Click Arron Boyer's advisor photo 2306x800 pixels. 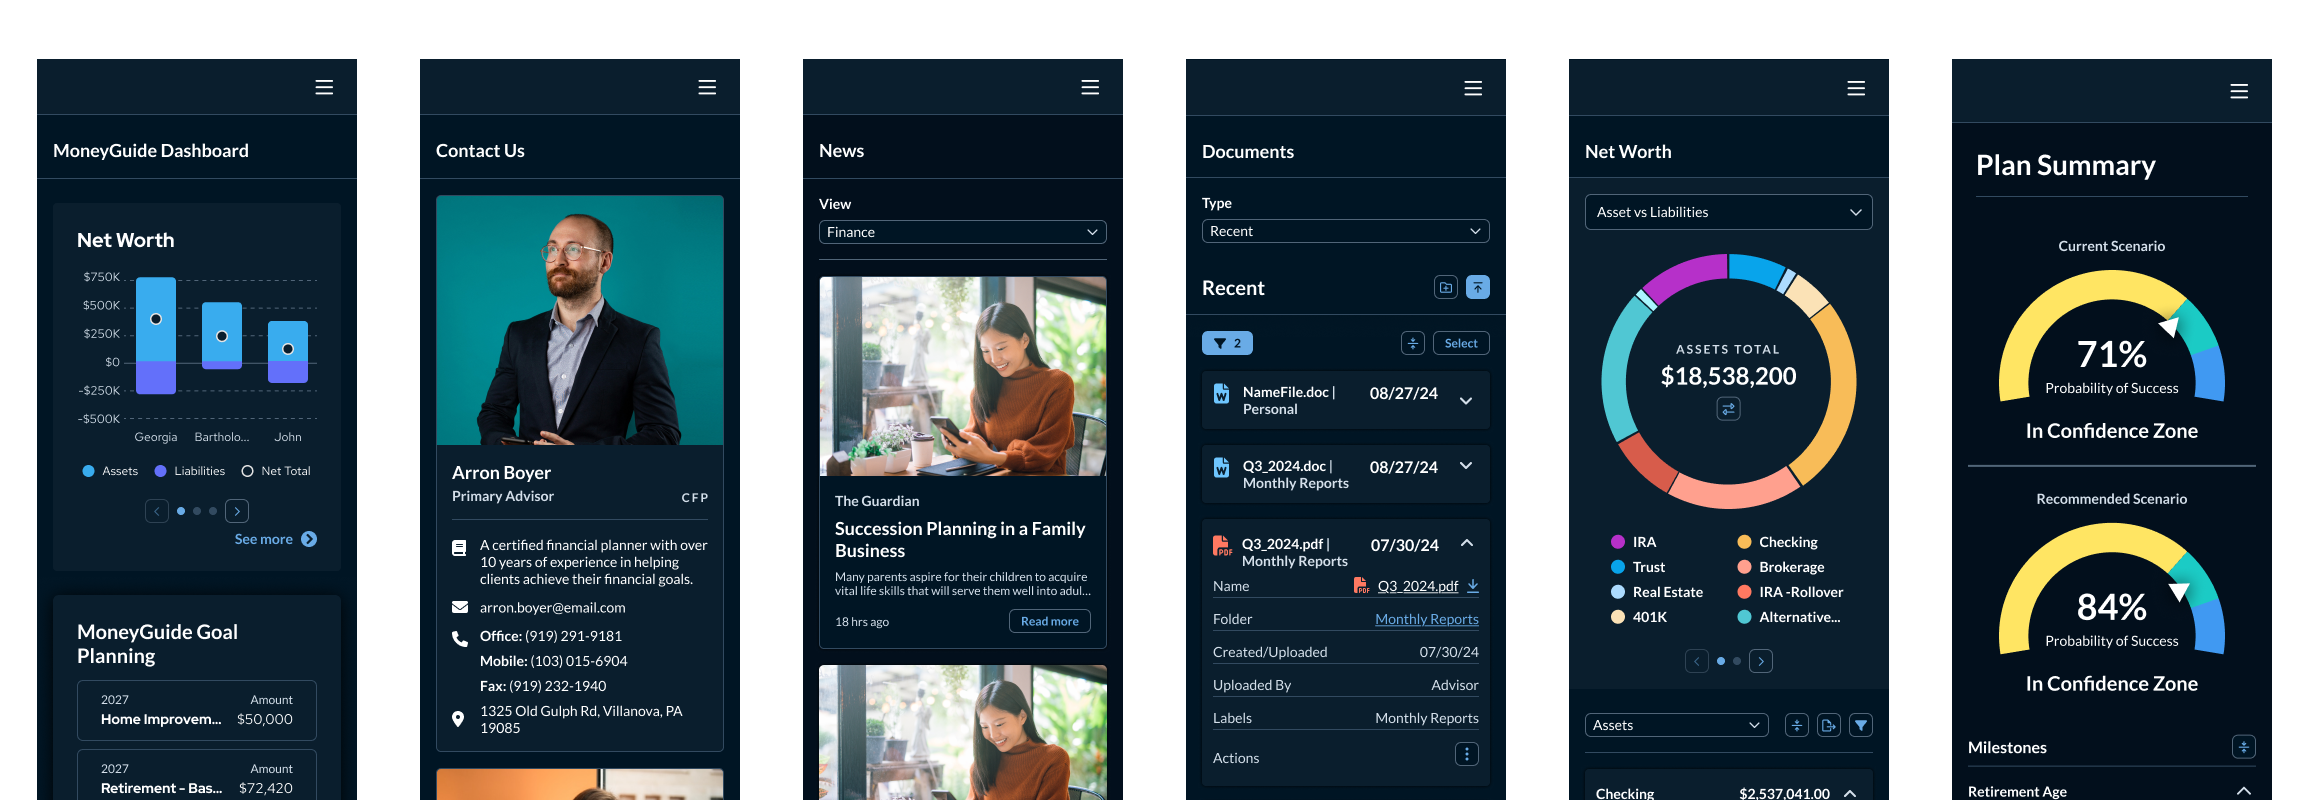pyautogui.click(x=580, y=320)
